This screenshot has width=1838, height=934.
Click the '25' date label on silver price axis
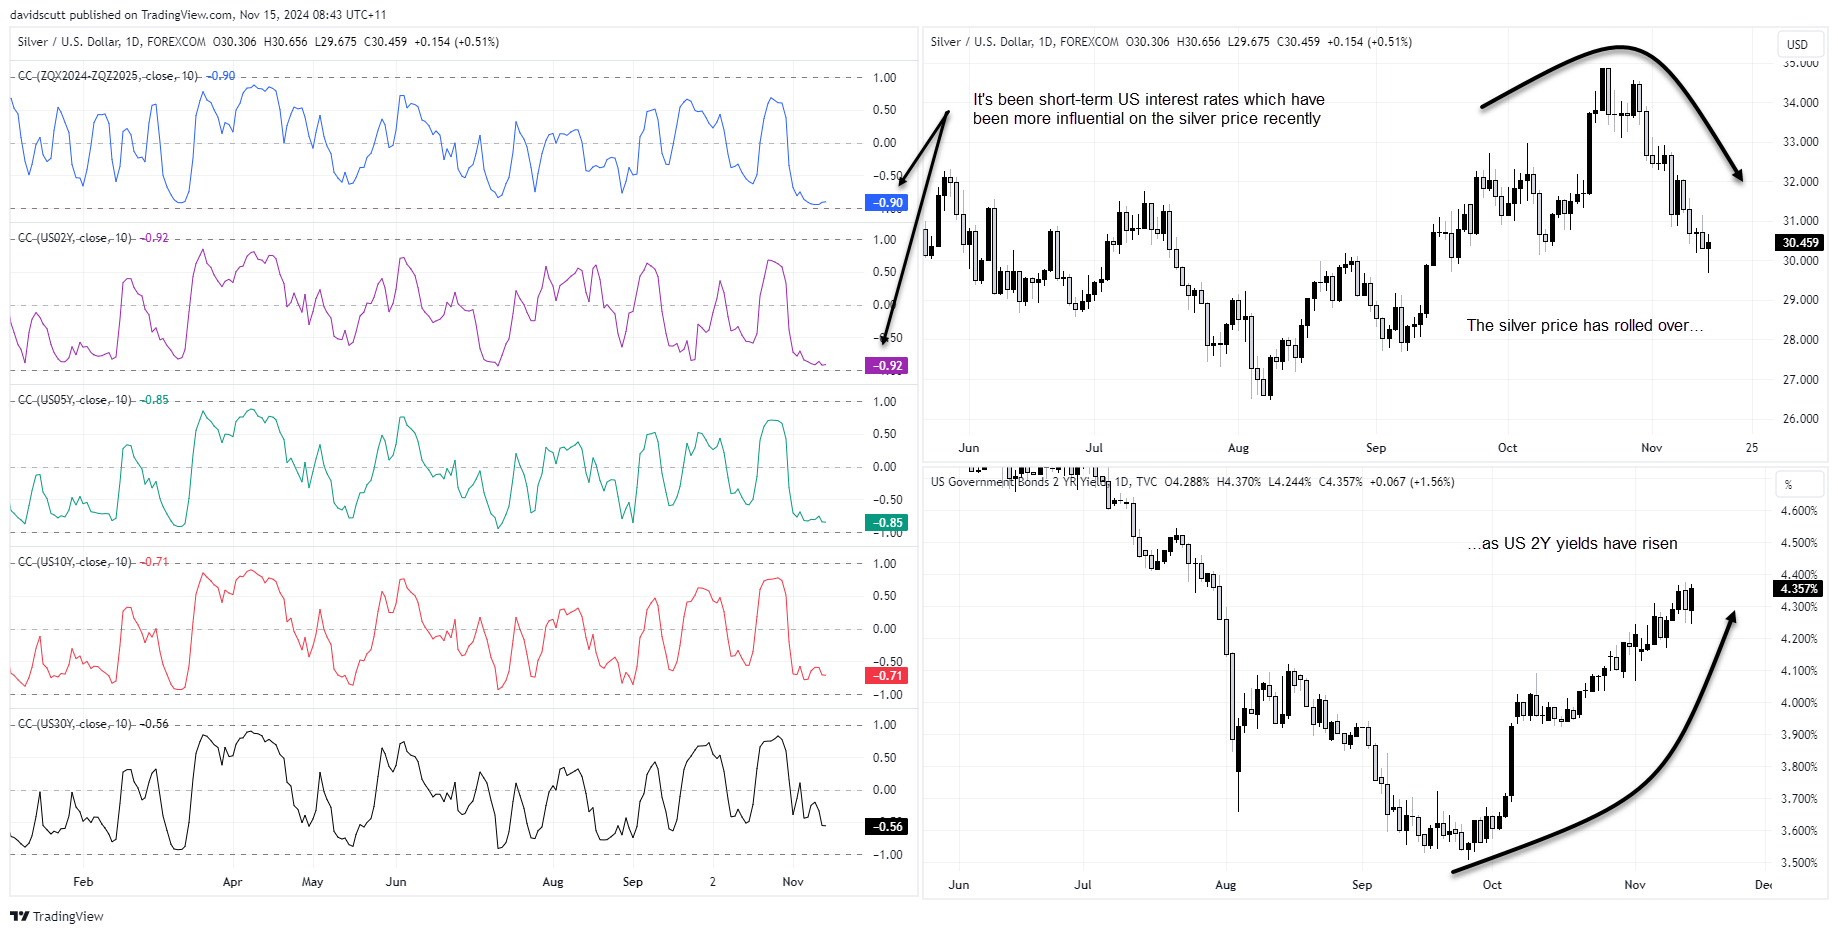(x=1751, y=448)
